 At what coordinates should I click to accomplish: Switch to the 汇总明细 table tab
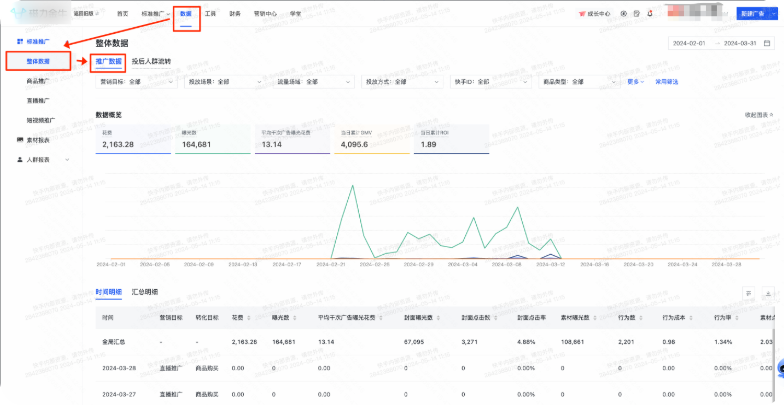point(145,292)
